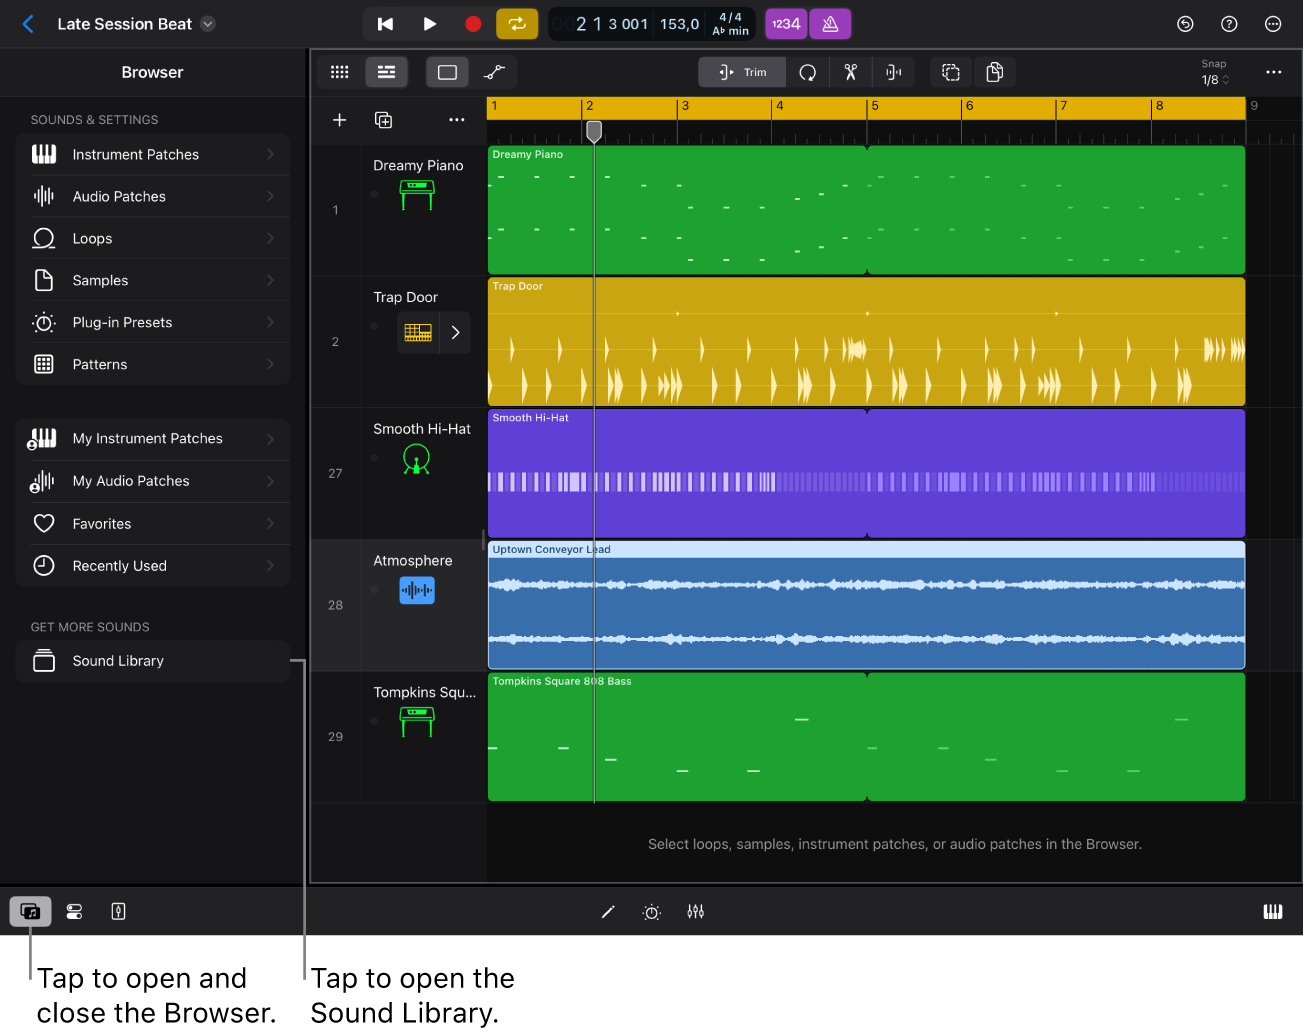Open Audio Patches in the Browser

point(153,196)
